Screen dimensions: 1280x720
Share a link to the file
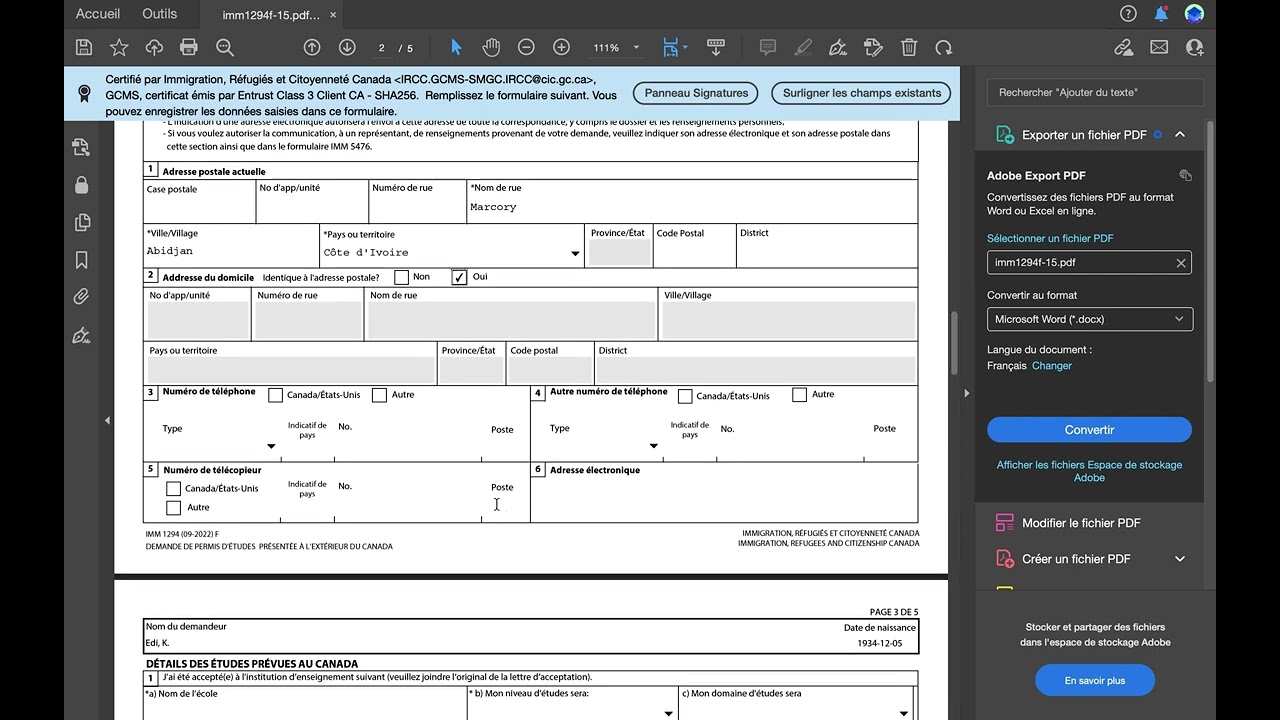tap(1124, 47)
